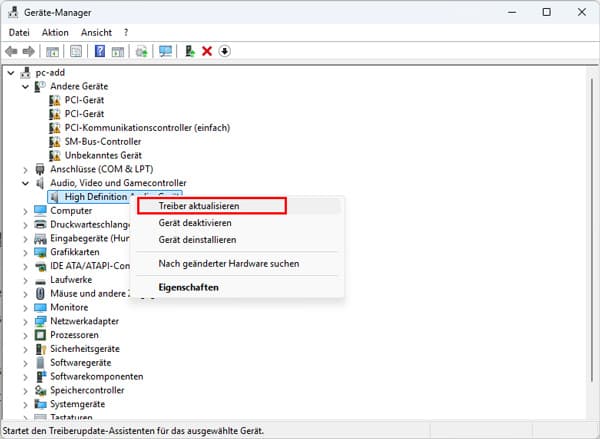Click the blue question mark help icon
Viewport: 600px width, 439px height.
(100, 51)
